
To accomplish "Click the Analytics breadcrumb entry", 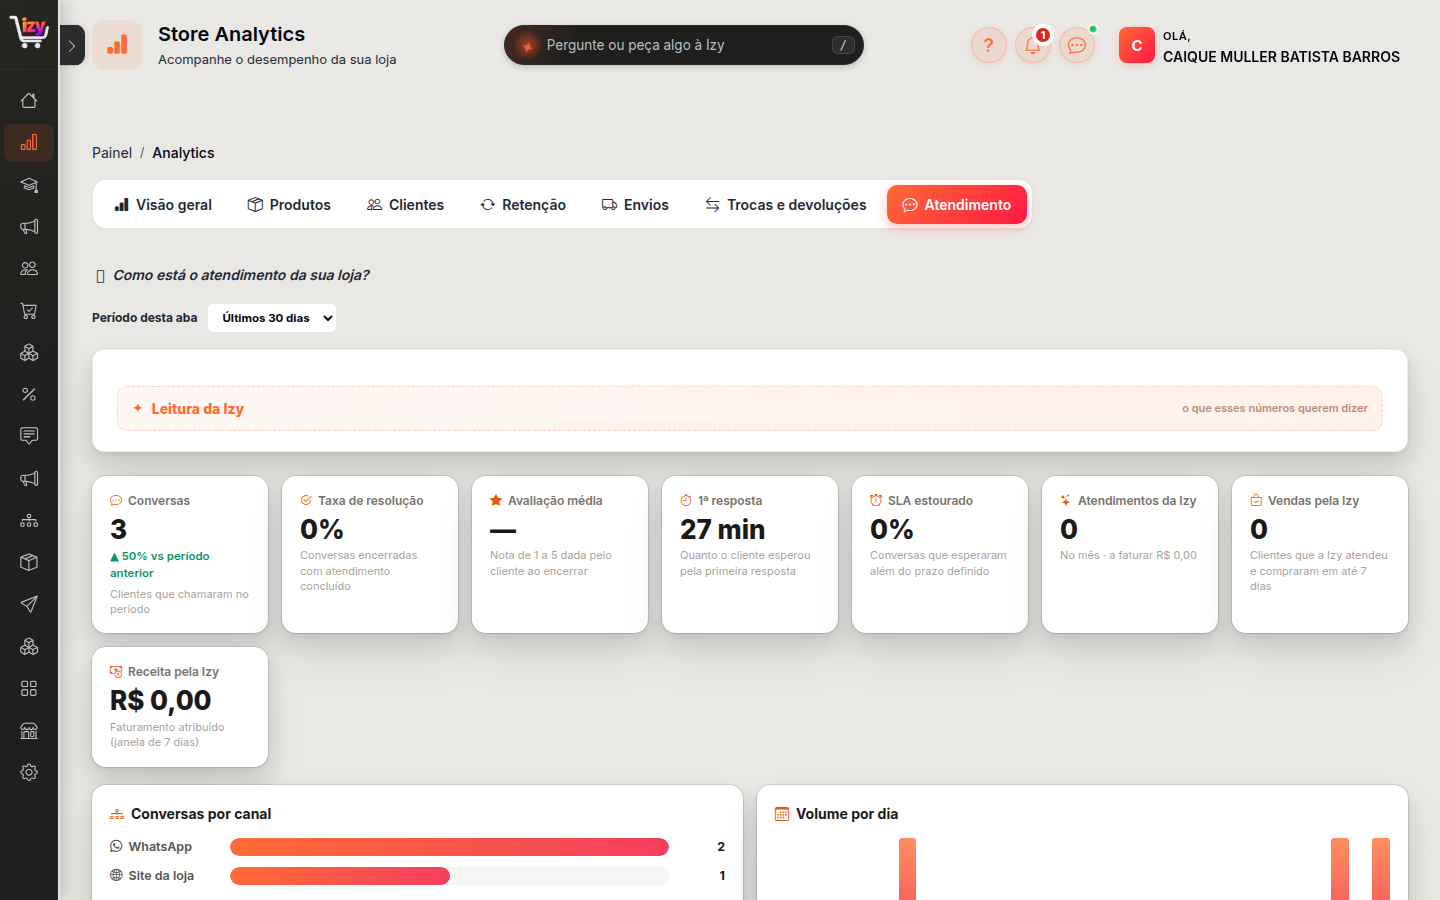I will tap(183, 153).
